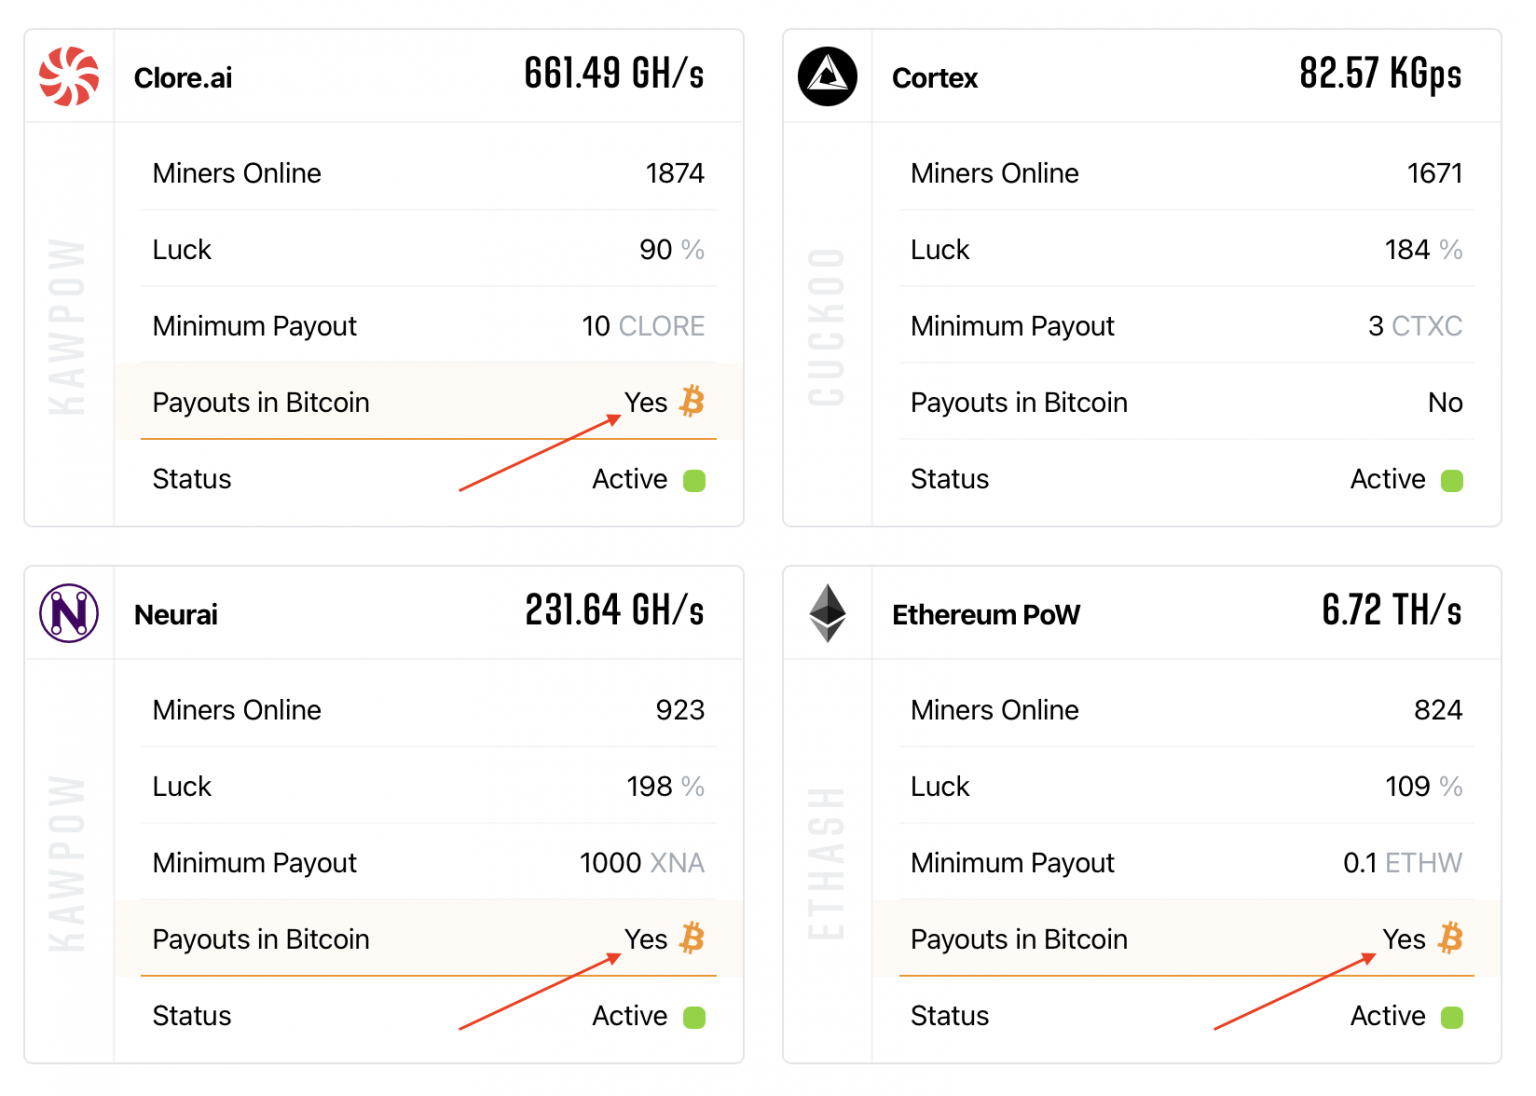
Task: Click the Cortex triangle logo icon
Action: pos(827,75)
